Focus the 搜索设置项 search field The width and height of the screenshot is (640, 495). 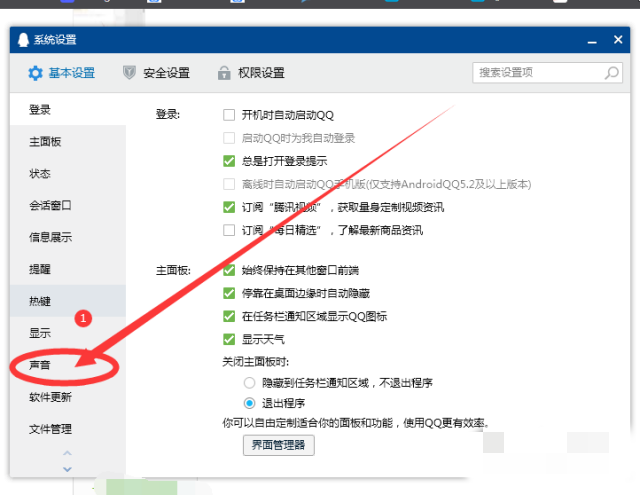point(547,73)
